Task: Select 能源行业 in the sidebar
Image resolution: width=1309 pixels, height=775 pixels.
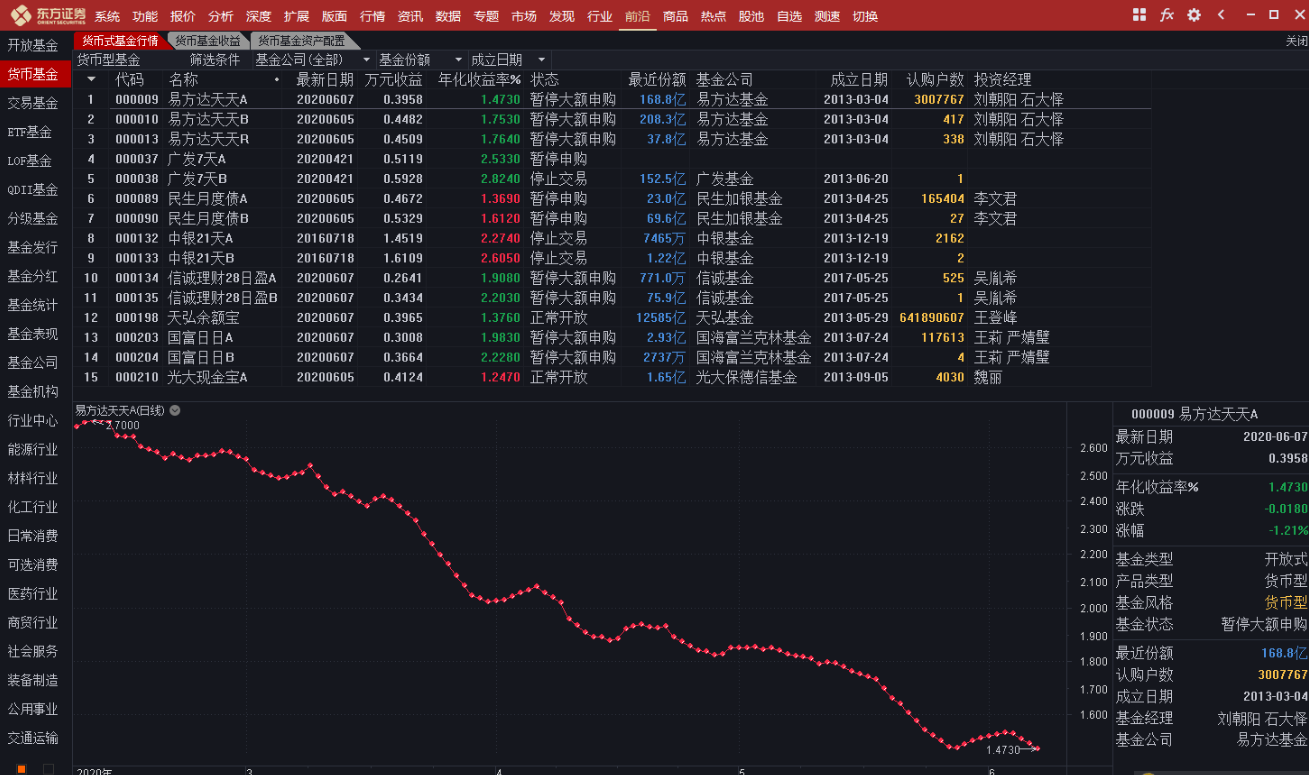Action: [33, 449]
